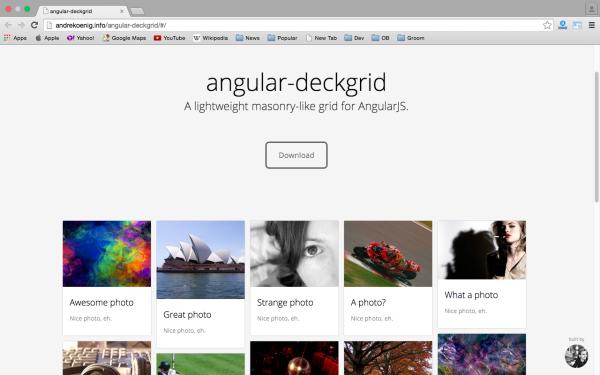Click the Chrome profile icon at top right
Image resolution: width=600 pixels, height=375 pixels.
[591, 8]
